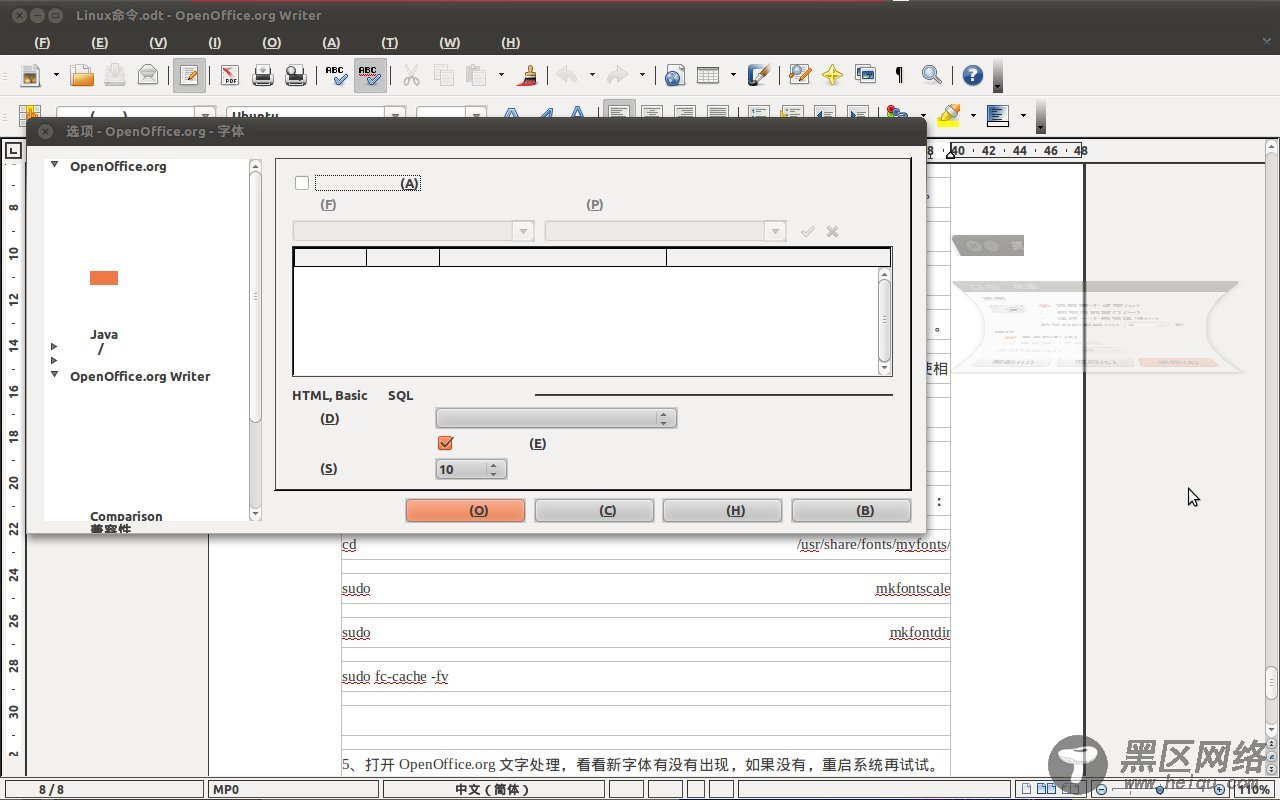Insert a Hyperlink via globe icon
Screen dimensions: 1280x800
tap(674, 75)
